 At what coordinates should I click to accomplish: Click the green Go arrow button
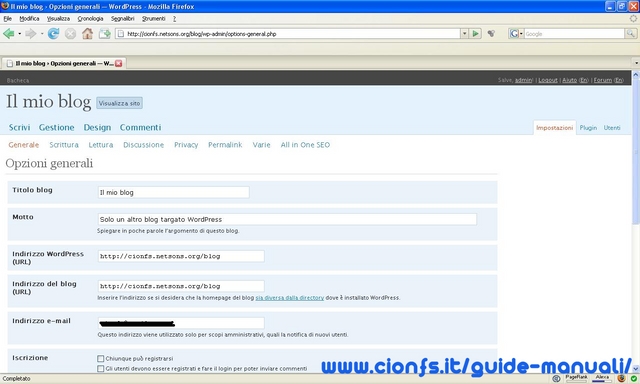pos(476,33)
